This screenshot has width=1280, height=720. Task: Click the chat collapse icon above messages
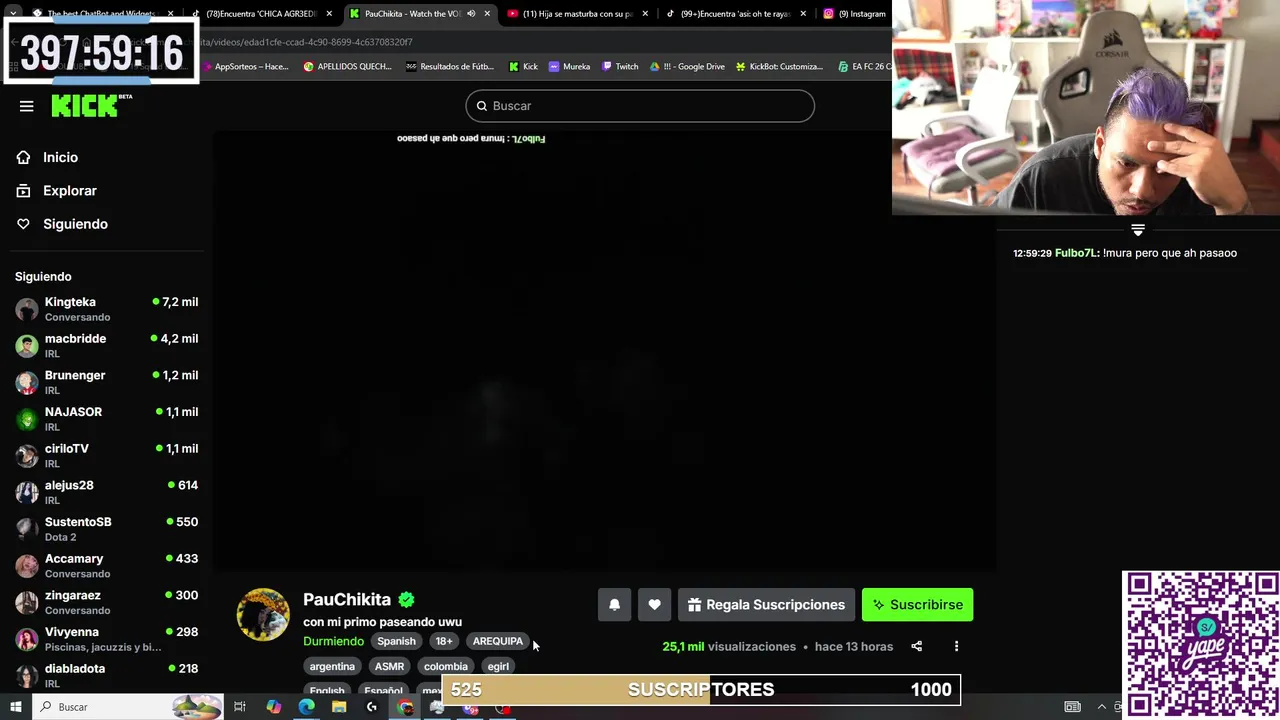click(1138, 230)
